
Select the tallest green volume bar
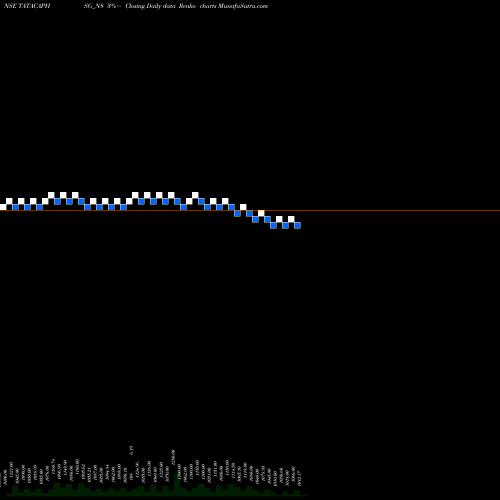tap(177, 484)
